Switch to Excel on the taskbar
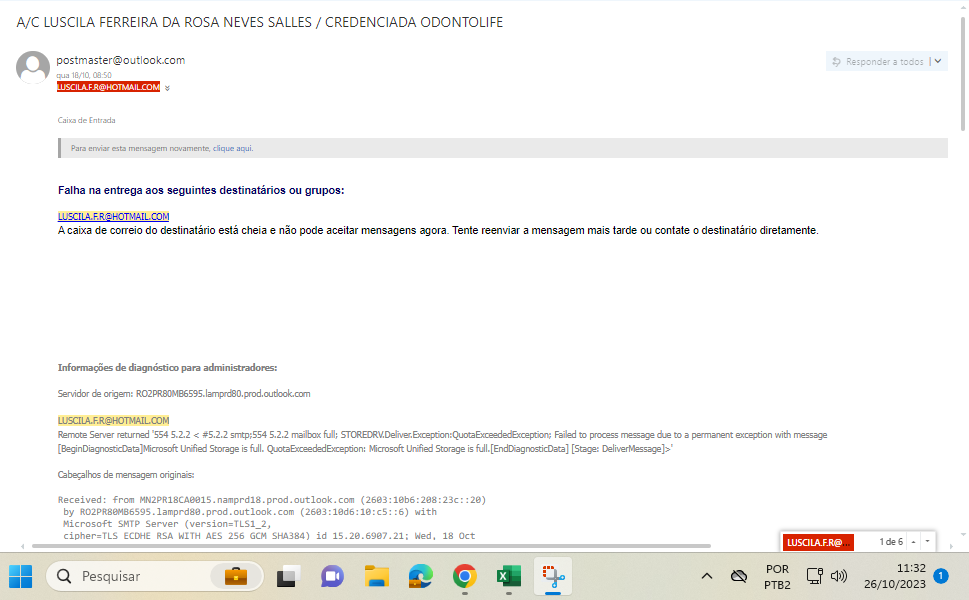Image resolution: width=969 pixels, height=600 pixels. pos(509,577)
